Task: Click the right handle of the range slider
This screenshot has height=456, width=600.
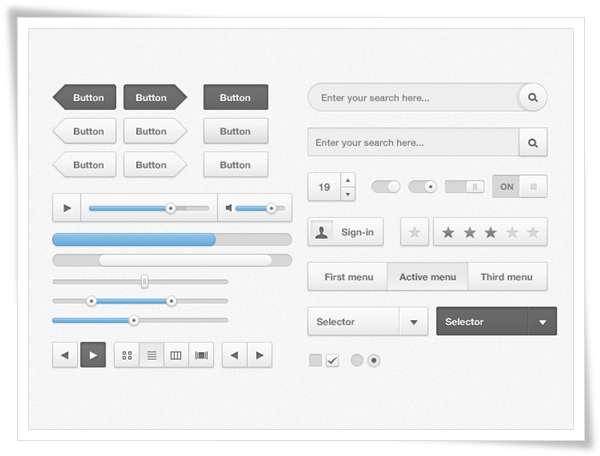Action: click(171, 301)
